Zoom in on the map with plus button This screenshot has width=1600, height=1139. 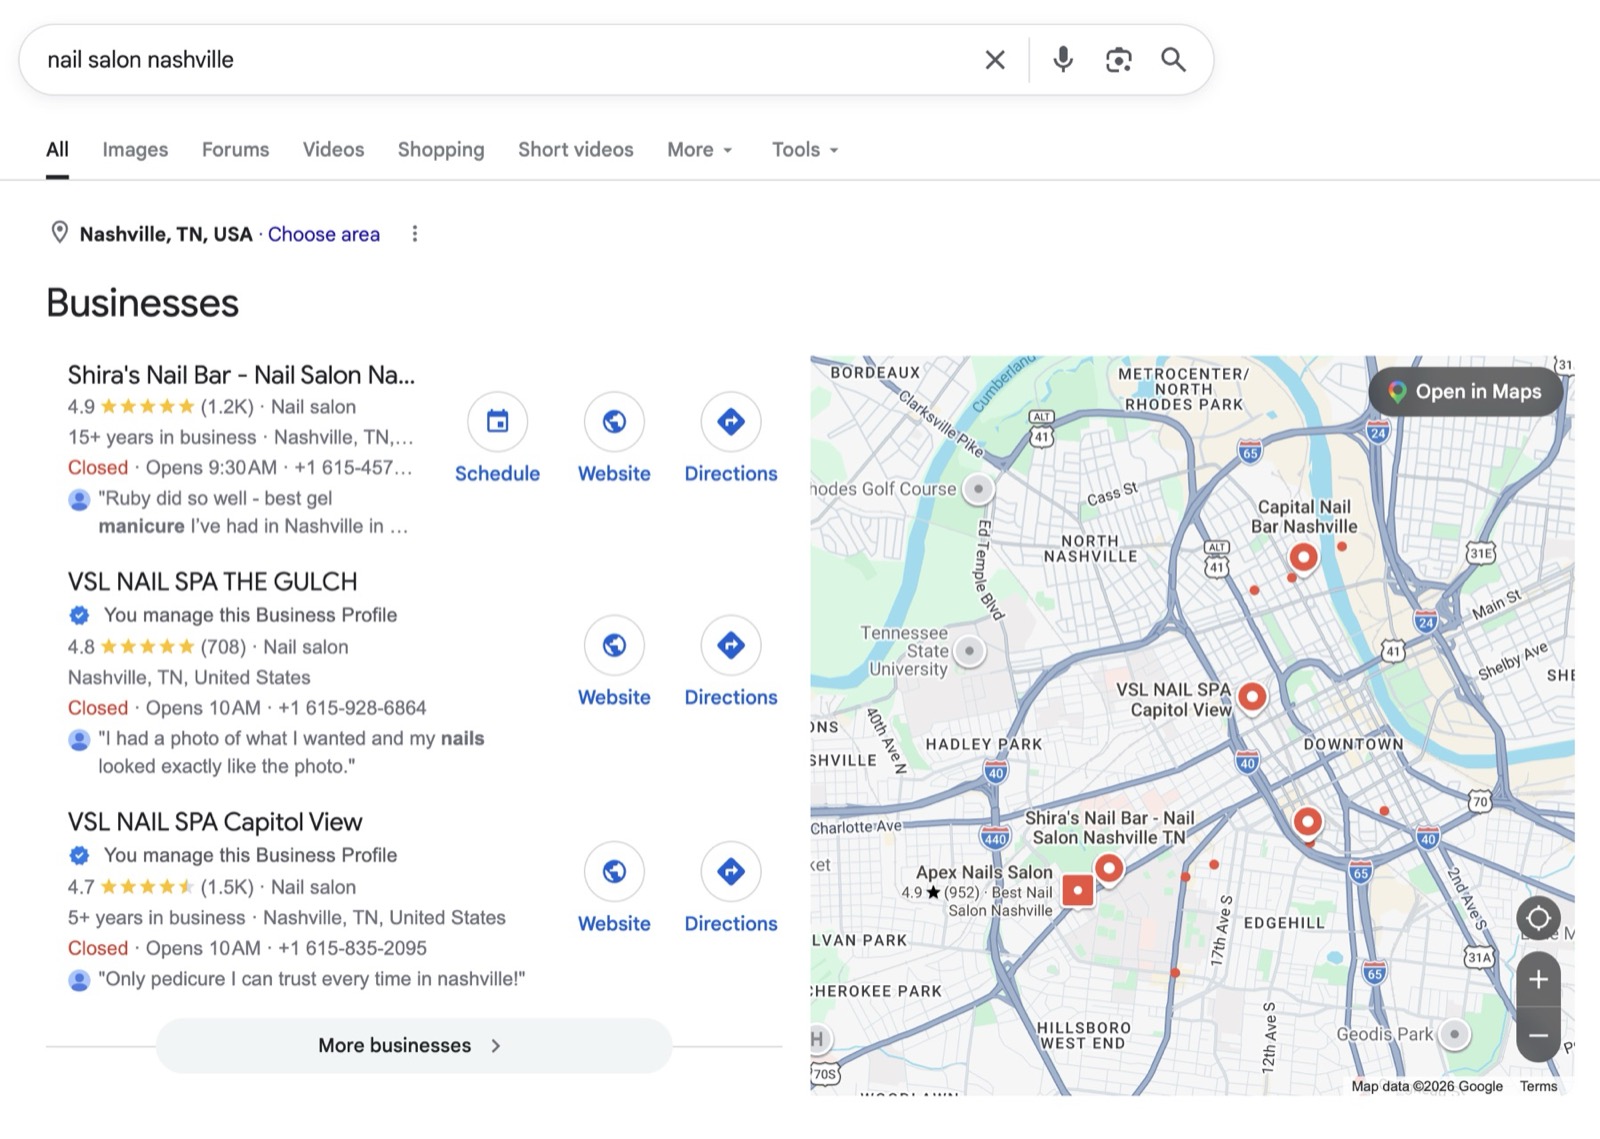(1538, 980)
